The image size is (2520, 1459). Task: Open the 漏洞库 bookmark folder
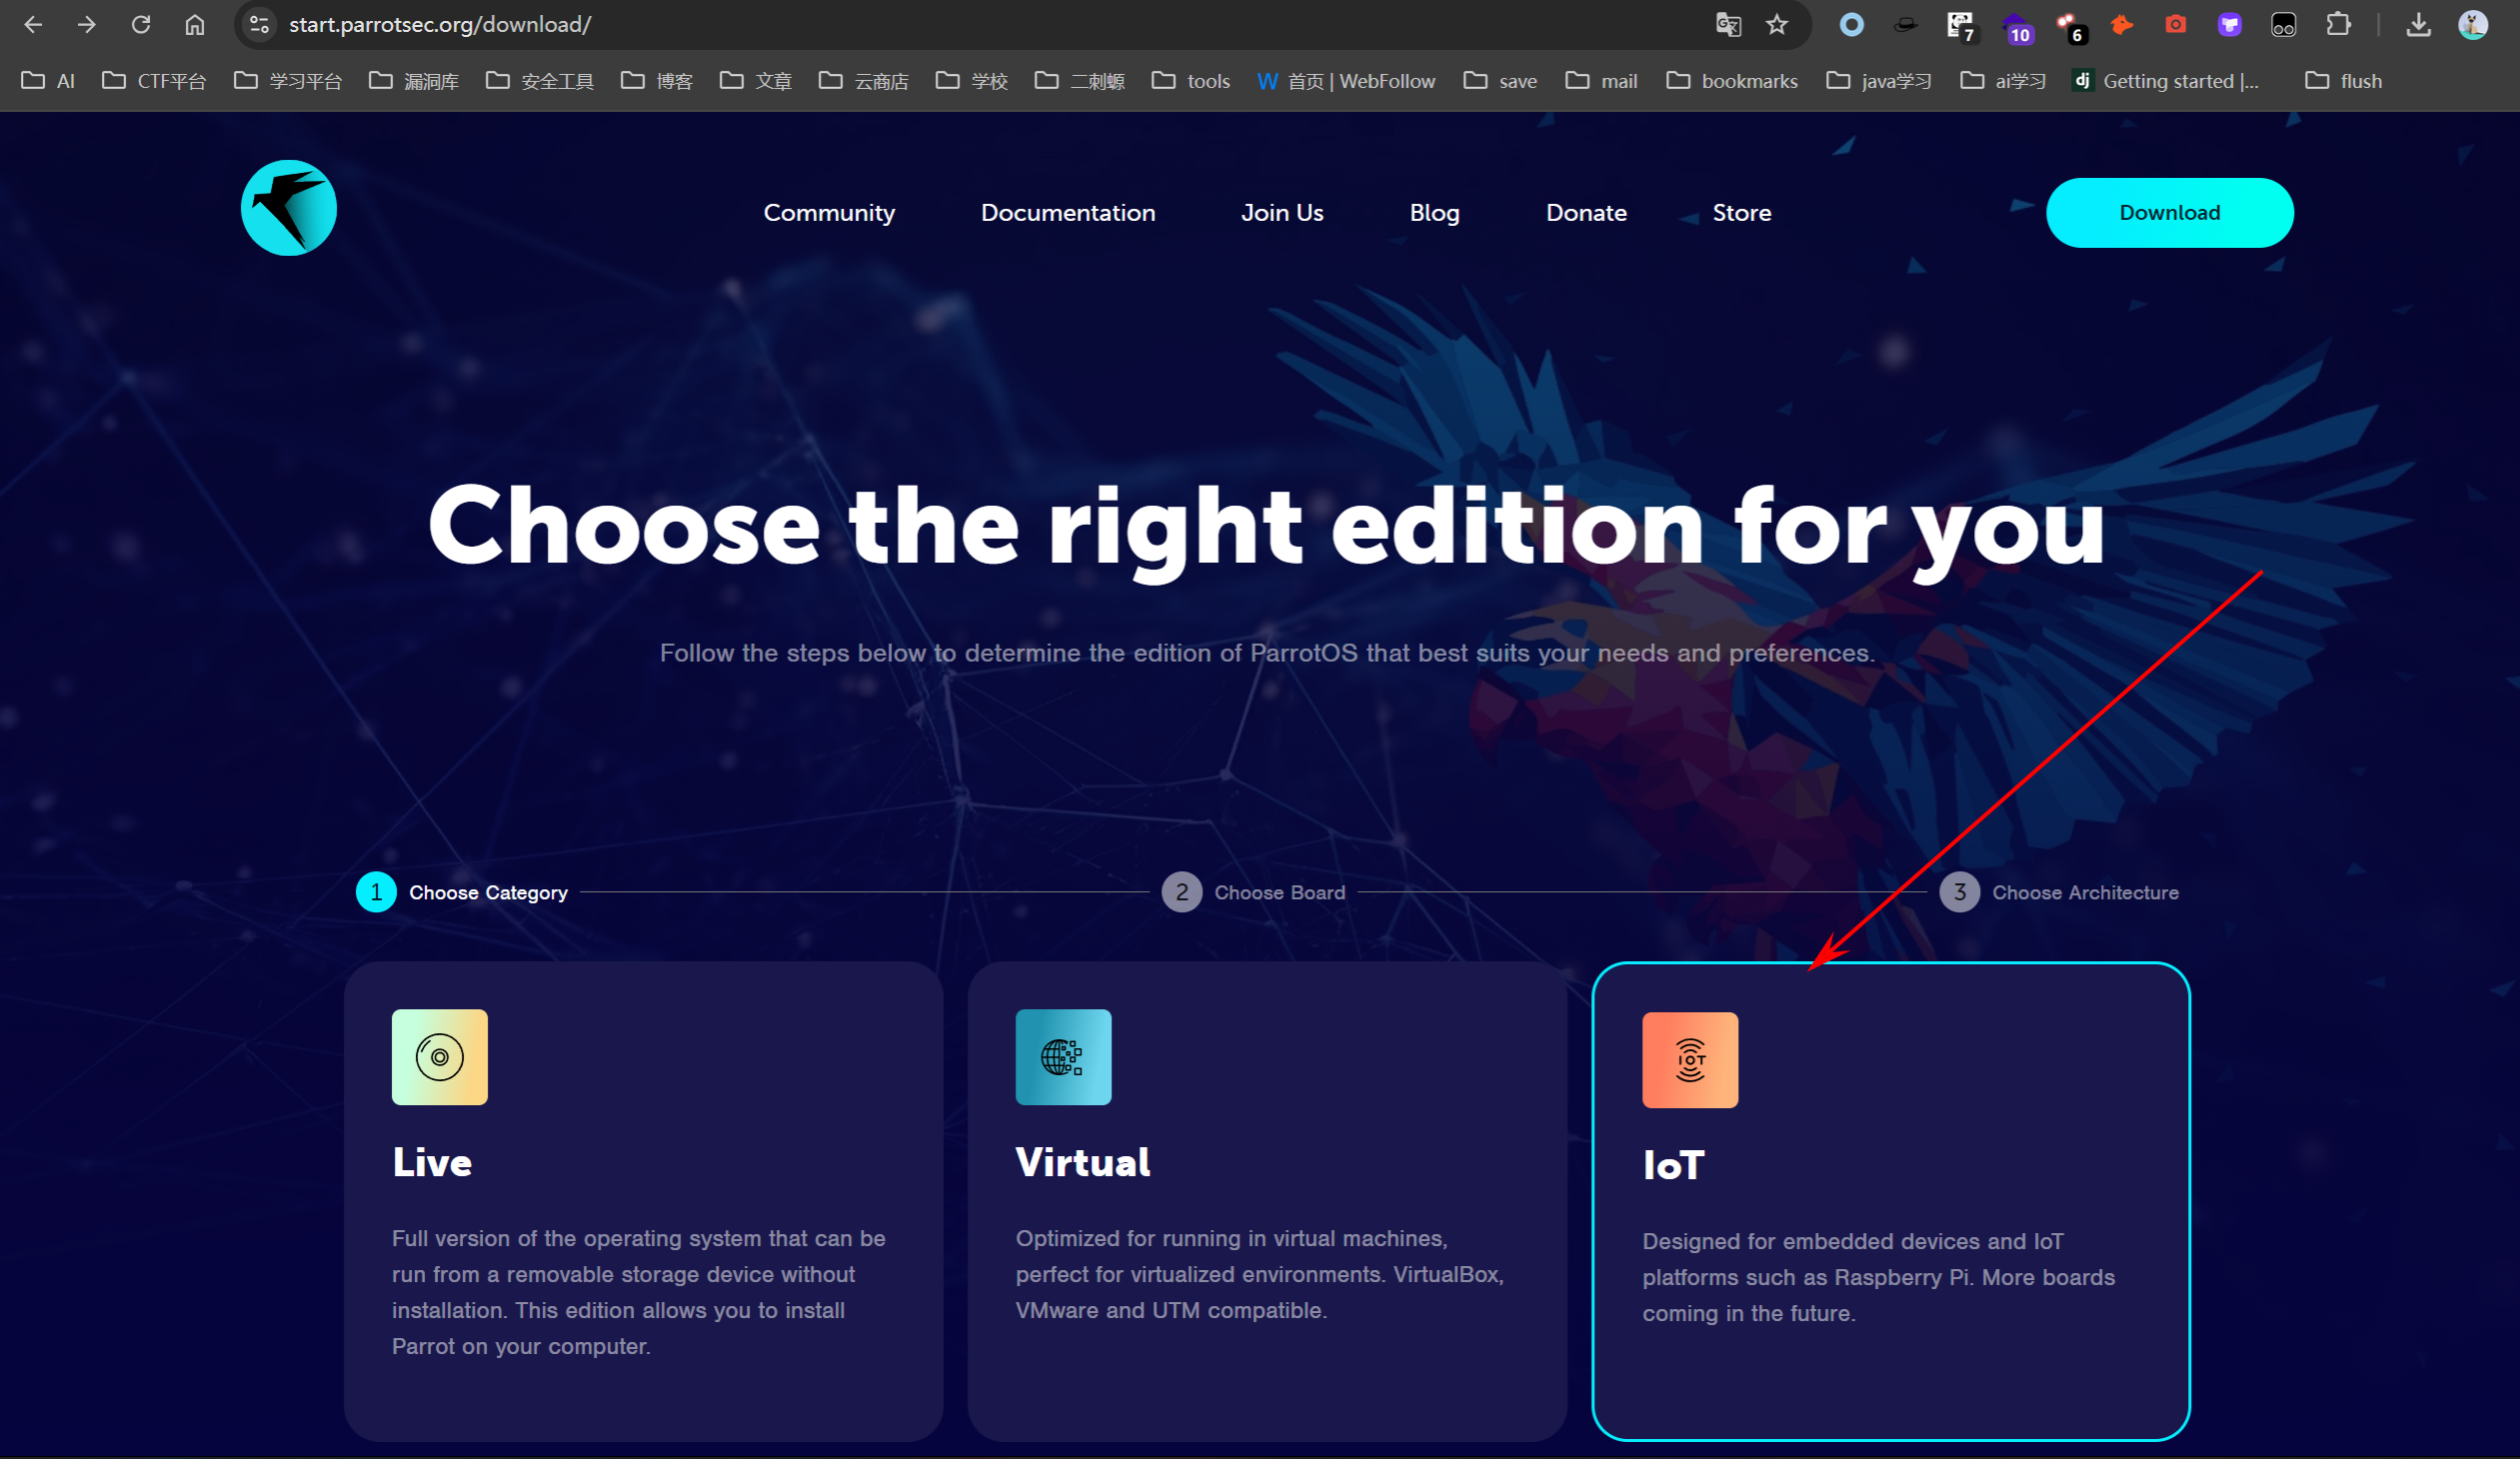point(414,81)
